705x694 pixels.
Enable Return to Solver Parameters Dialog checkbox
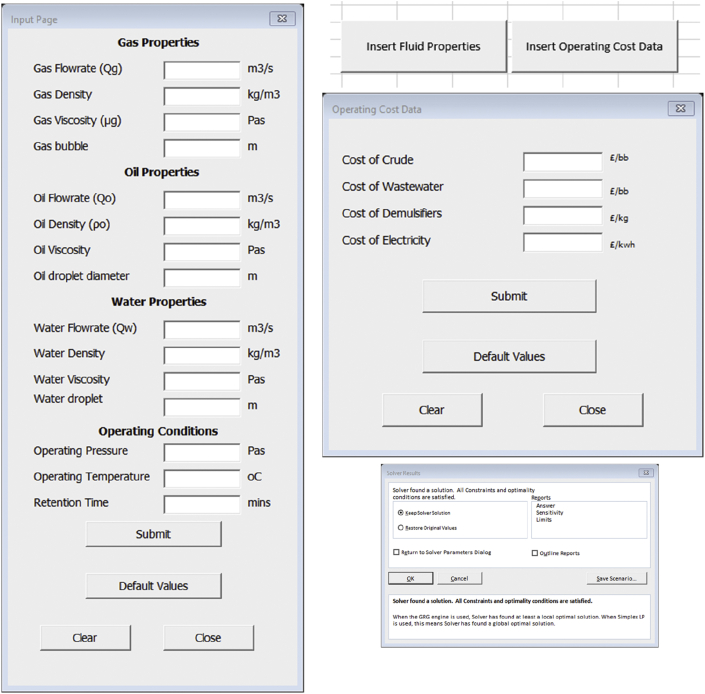(397, 552)
